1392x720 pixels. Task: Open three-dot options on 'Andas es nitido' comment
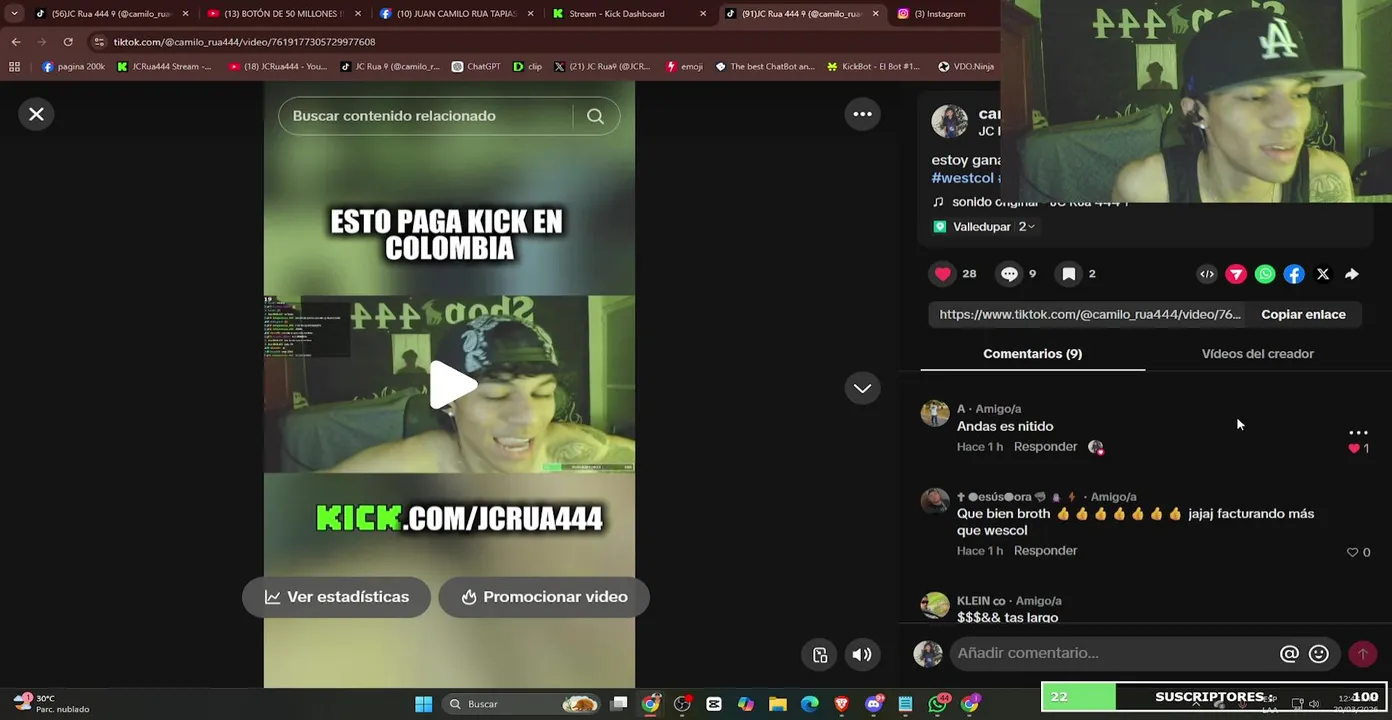[1357, 432]
